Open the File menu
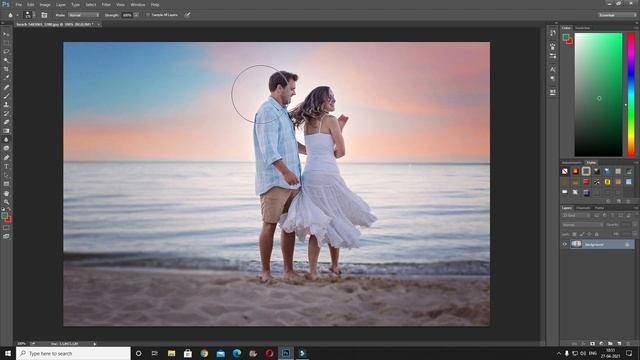 (19, 5)
